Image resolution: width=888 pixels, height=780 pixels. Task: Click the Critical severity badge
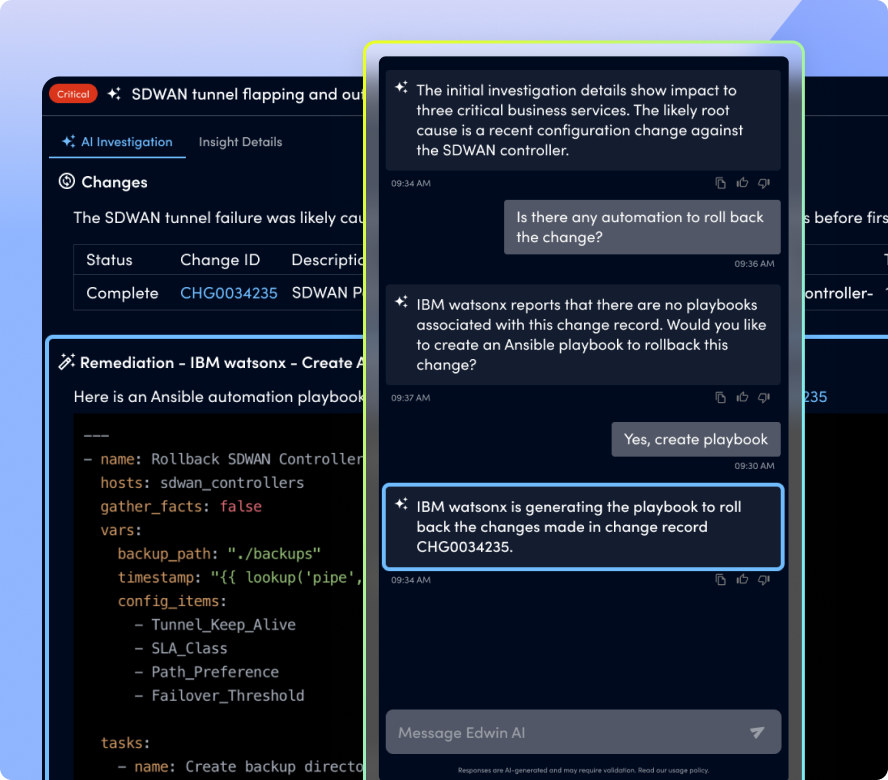(73, 94)
